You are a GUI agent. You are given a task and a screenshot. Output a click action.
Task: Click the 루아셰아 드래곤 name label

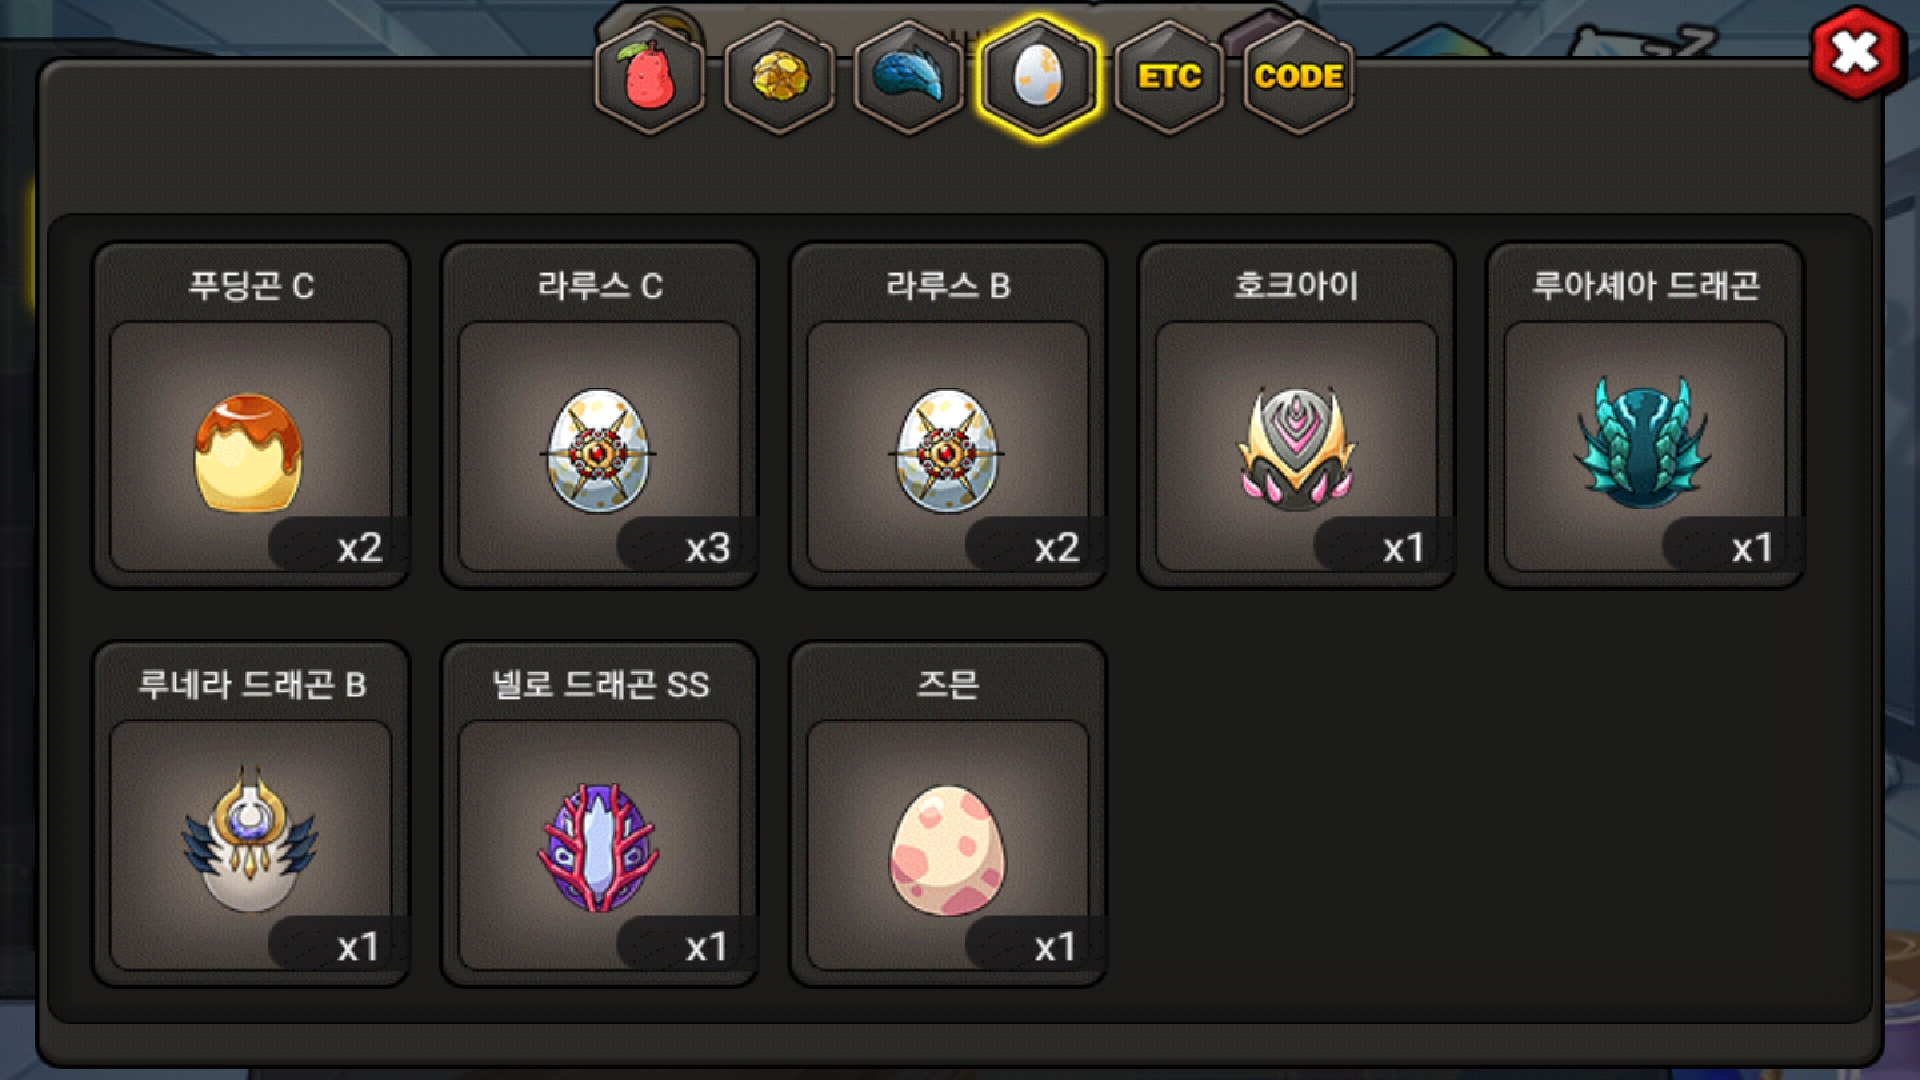pos(1645,286)
